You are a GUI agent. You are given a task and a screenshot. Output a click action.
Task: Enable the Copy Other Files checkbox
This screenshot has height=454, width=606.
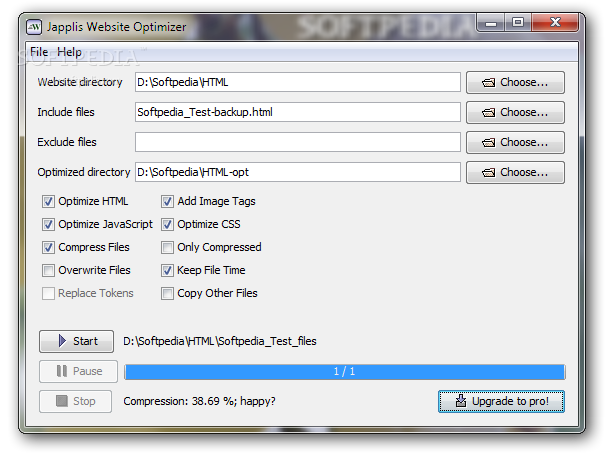pyautogui.click(x=167, y=294)
